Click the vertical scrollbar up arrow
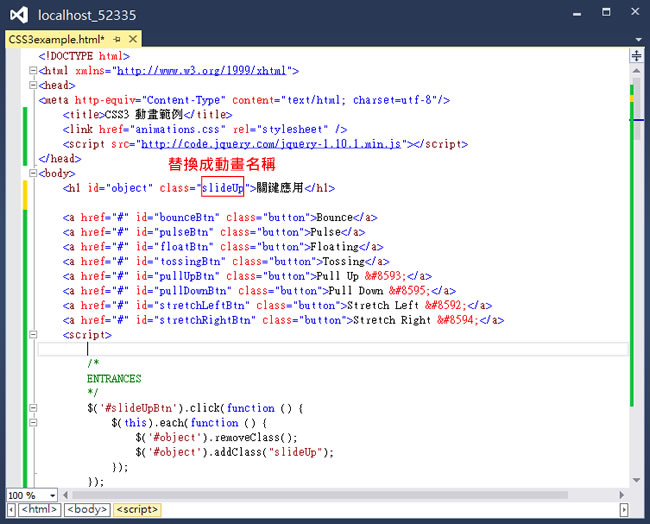The height and width of the screenshot is (524, 650). pos(636,71)
